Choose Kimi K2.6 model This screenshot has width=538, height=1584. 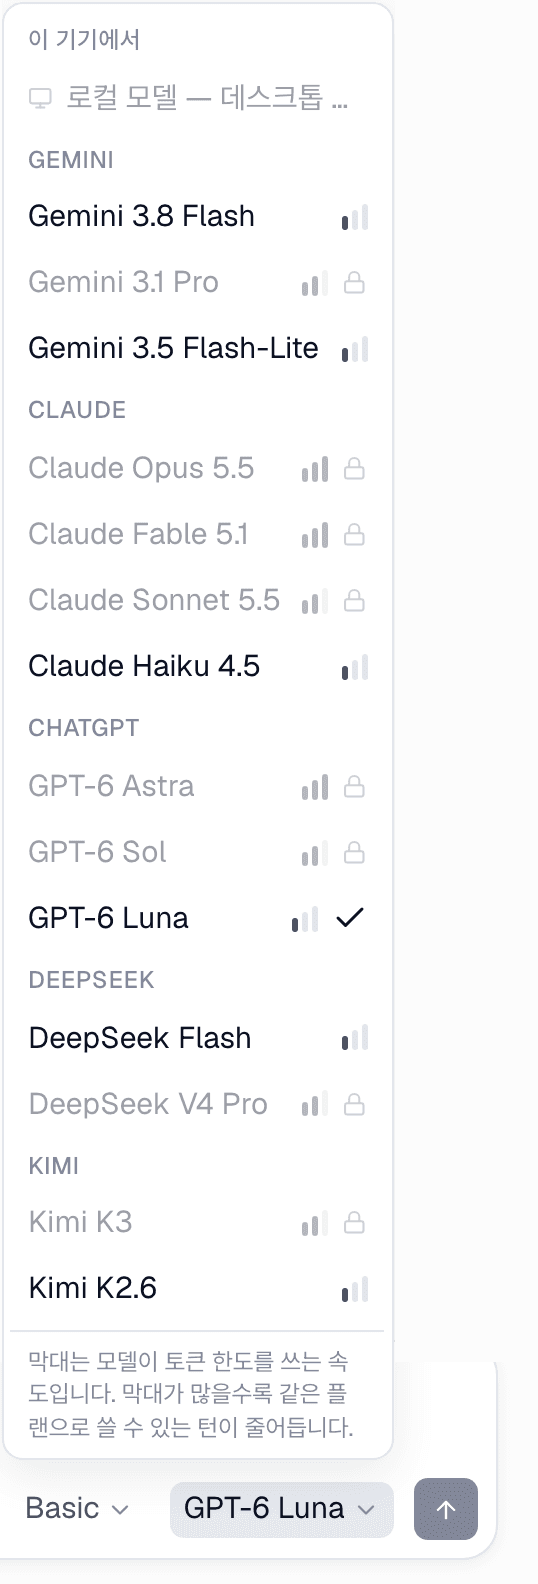tap(198, 1289)
